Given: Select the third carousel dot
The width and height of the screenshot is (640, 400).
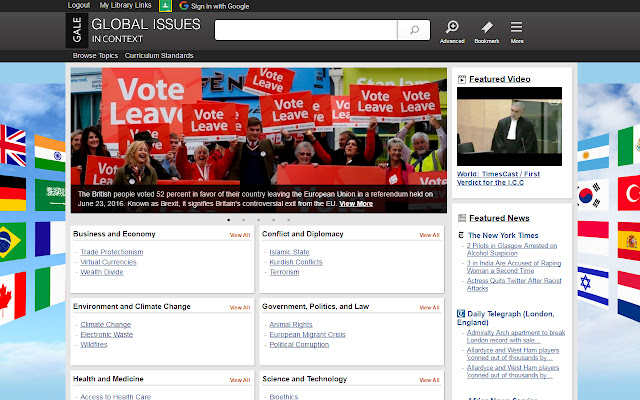Looking at the screenshot, I should click(259, 220).
